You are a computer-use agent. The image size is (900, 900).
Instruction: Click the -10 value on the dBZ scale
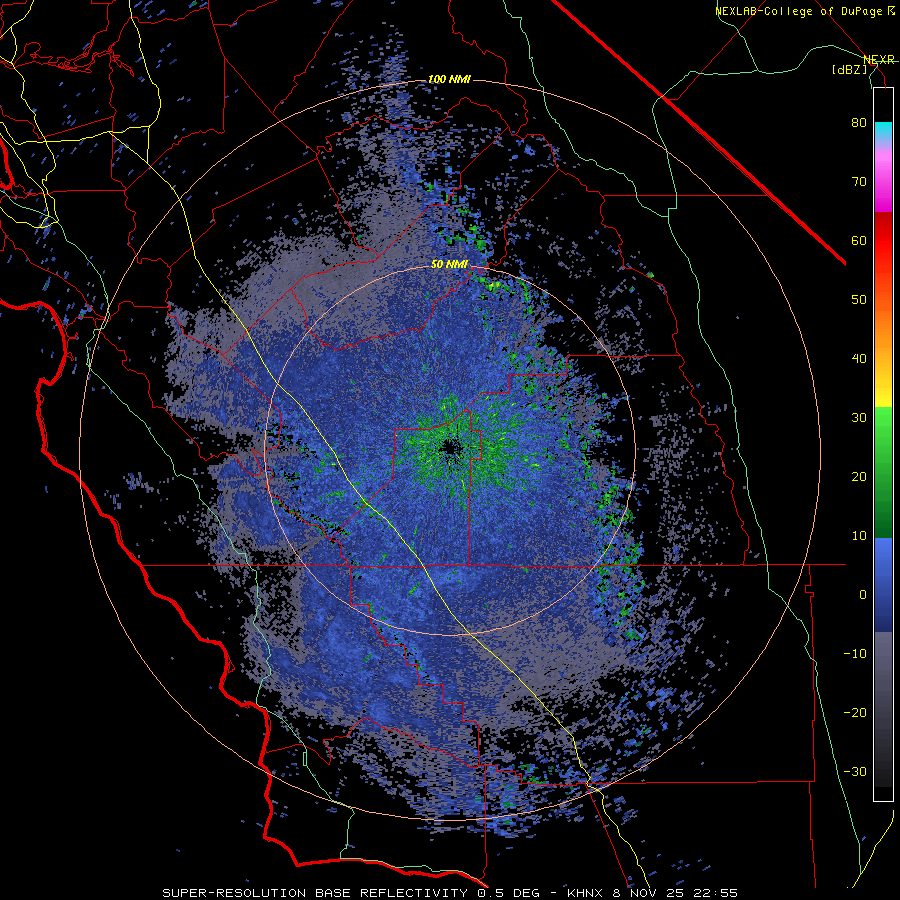855,654
